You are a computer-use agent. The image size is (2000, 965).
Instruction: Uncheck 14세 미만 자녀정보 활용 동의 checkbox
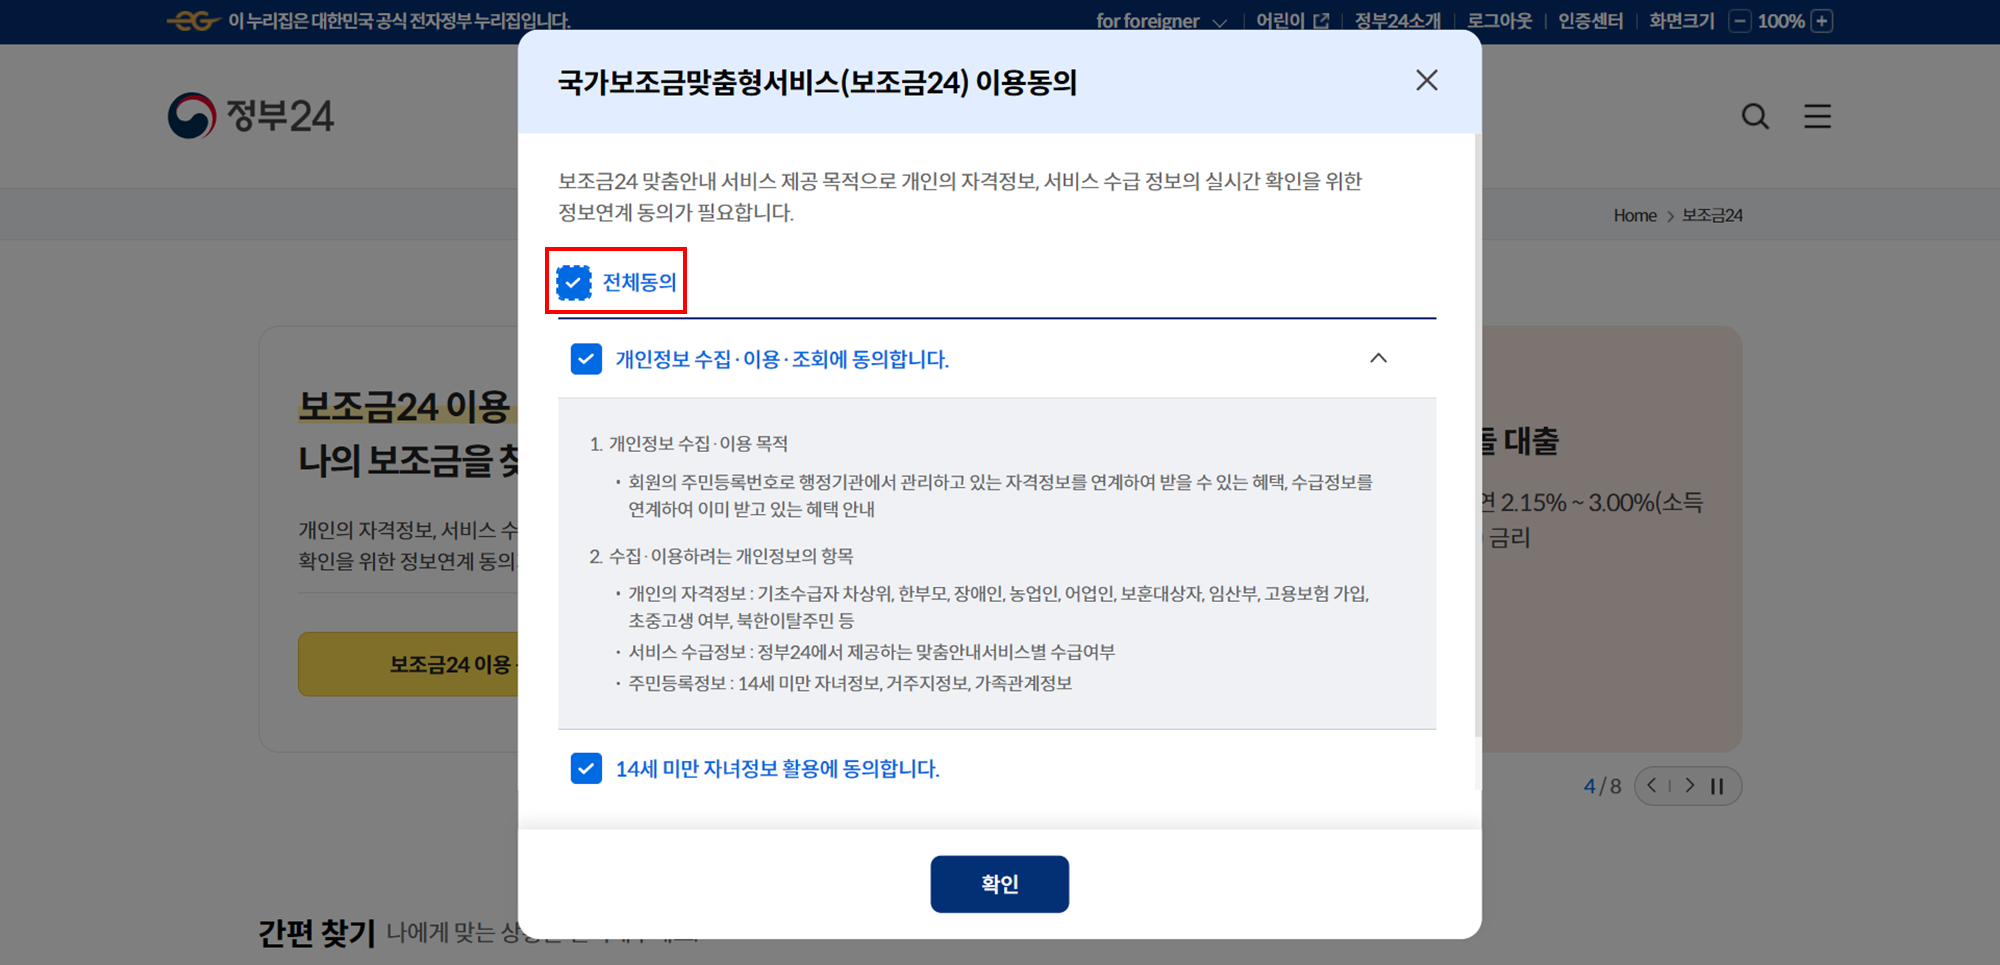586,768
